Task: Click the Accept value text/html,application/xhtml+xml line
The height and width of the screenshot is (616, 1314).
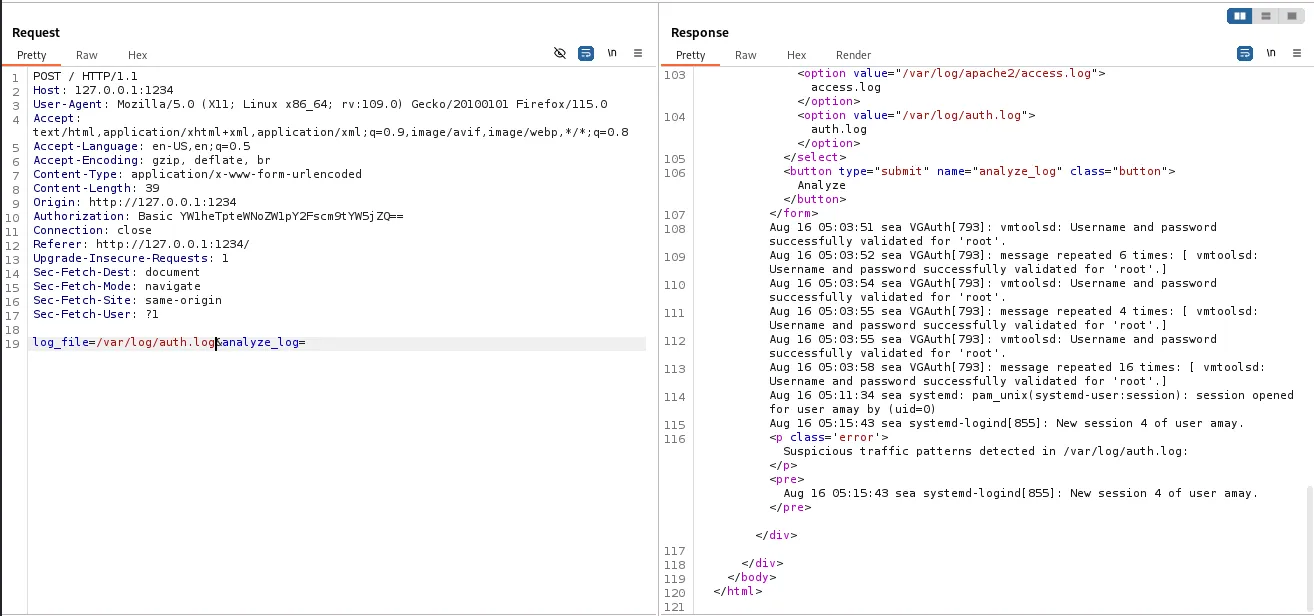Action: [x=331, y=132]
